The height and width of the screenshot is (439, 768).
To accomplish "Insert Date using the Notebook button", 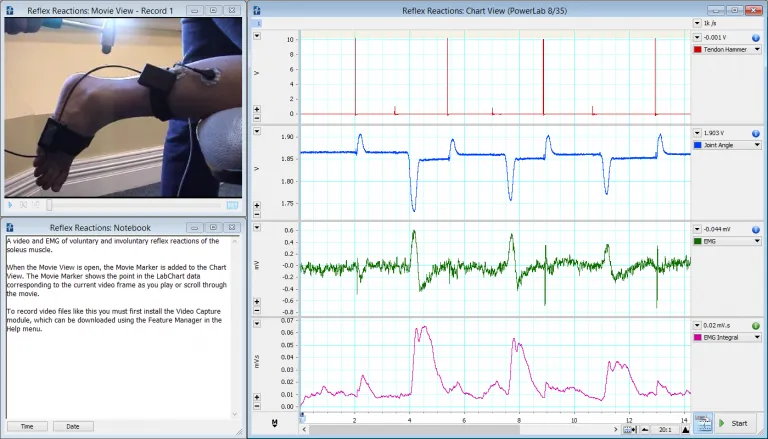I will coord(73,427).
